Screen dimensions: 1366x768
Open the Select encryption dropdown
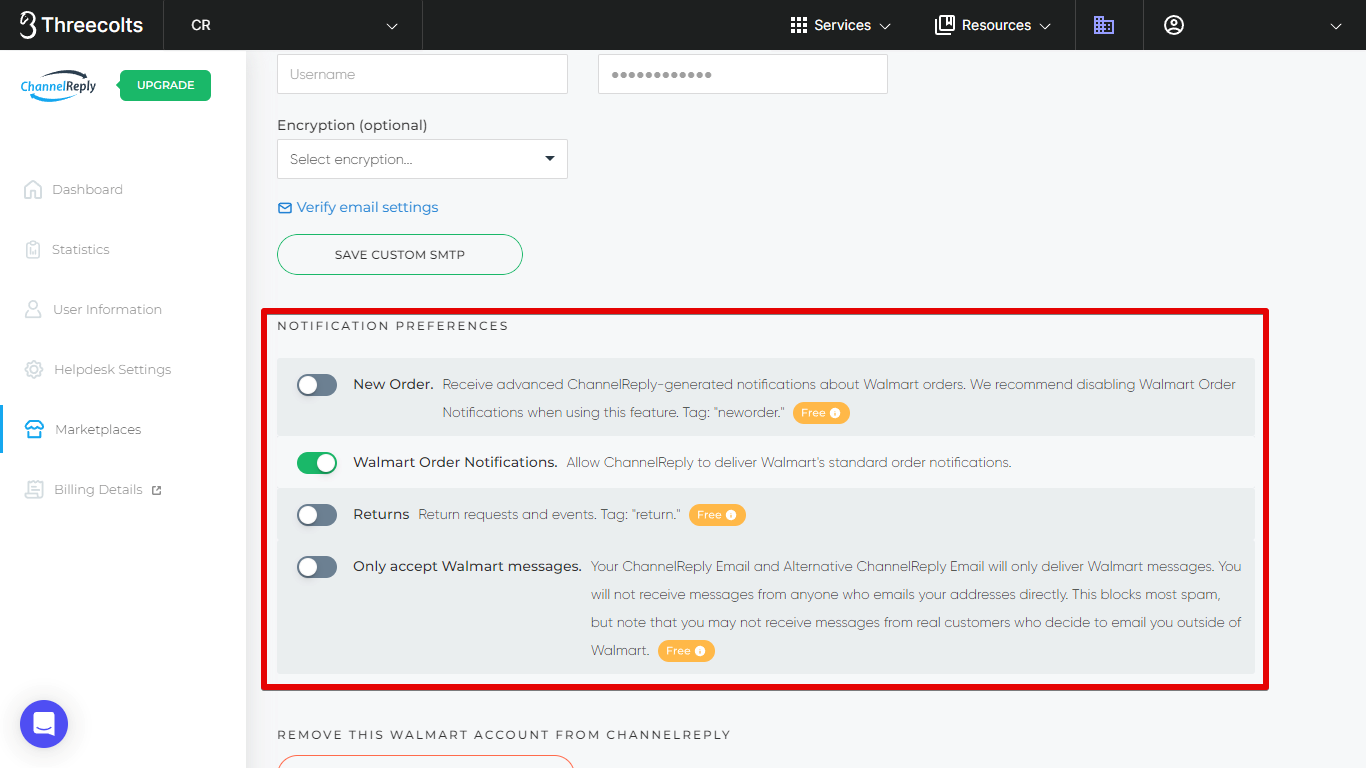pyautogui.click(x=422, y=159)
